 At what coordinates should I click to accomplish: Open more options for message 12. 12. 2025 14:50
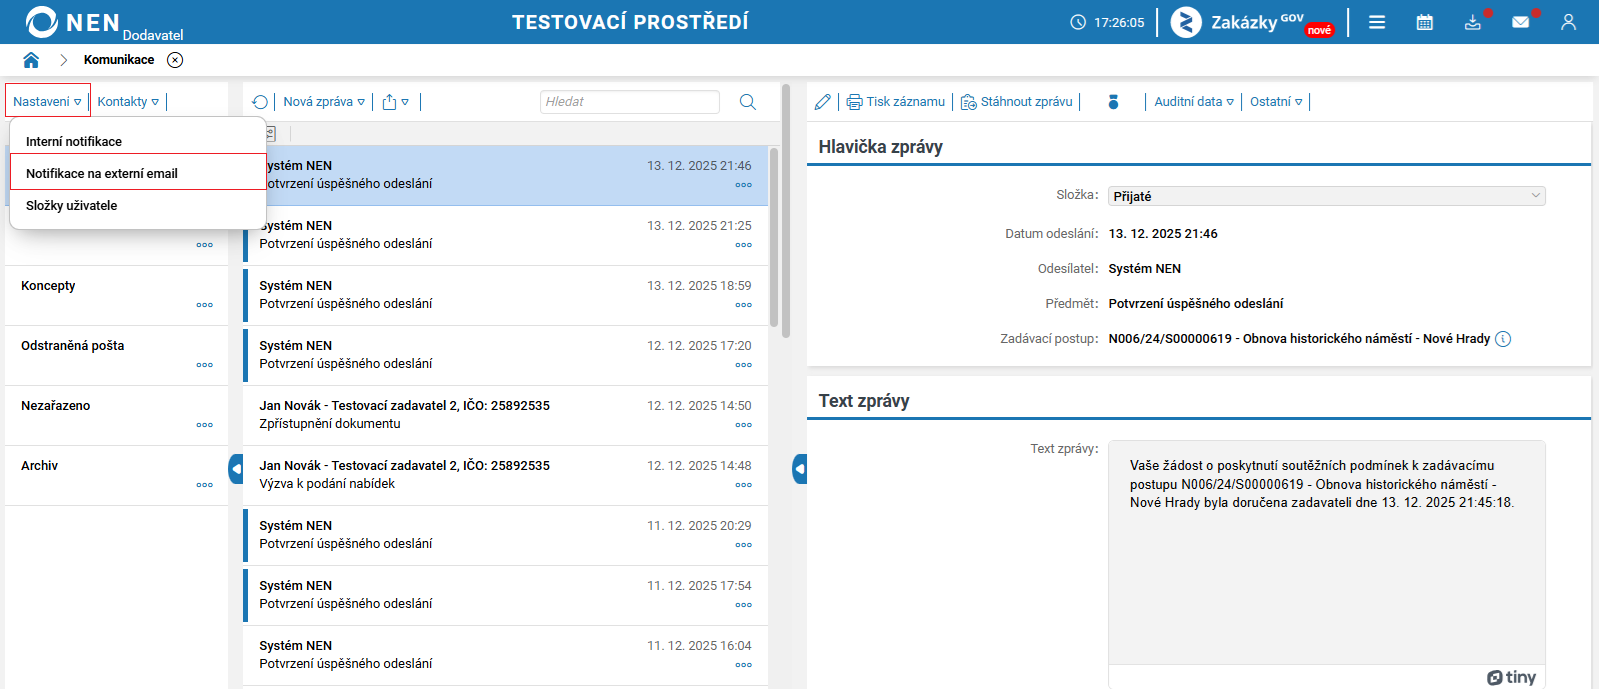(744, 425)
